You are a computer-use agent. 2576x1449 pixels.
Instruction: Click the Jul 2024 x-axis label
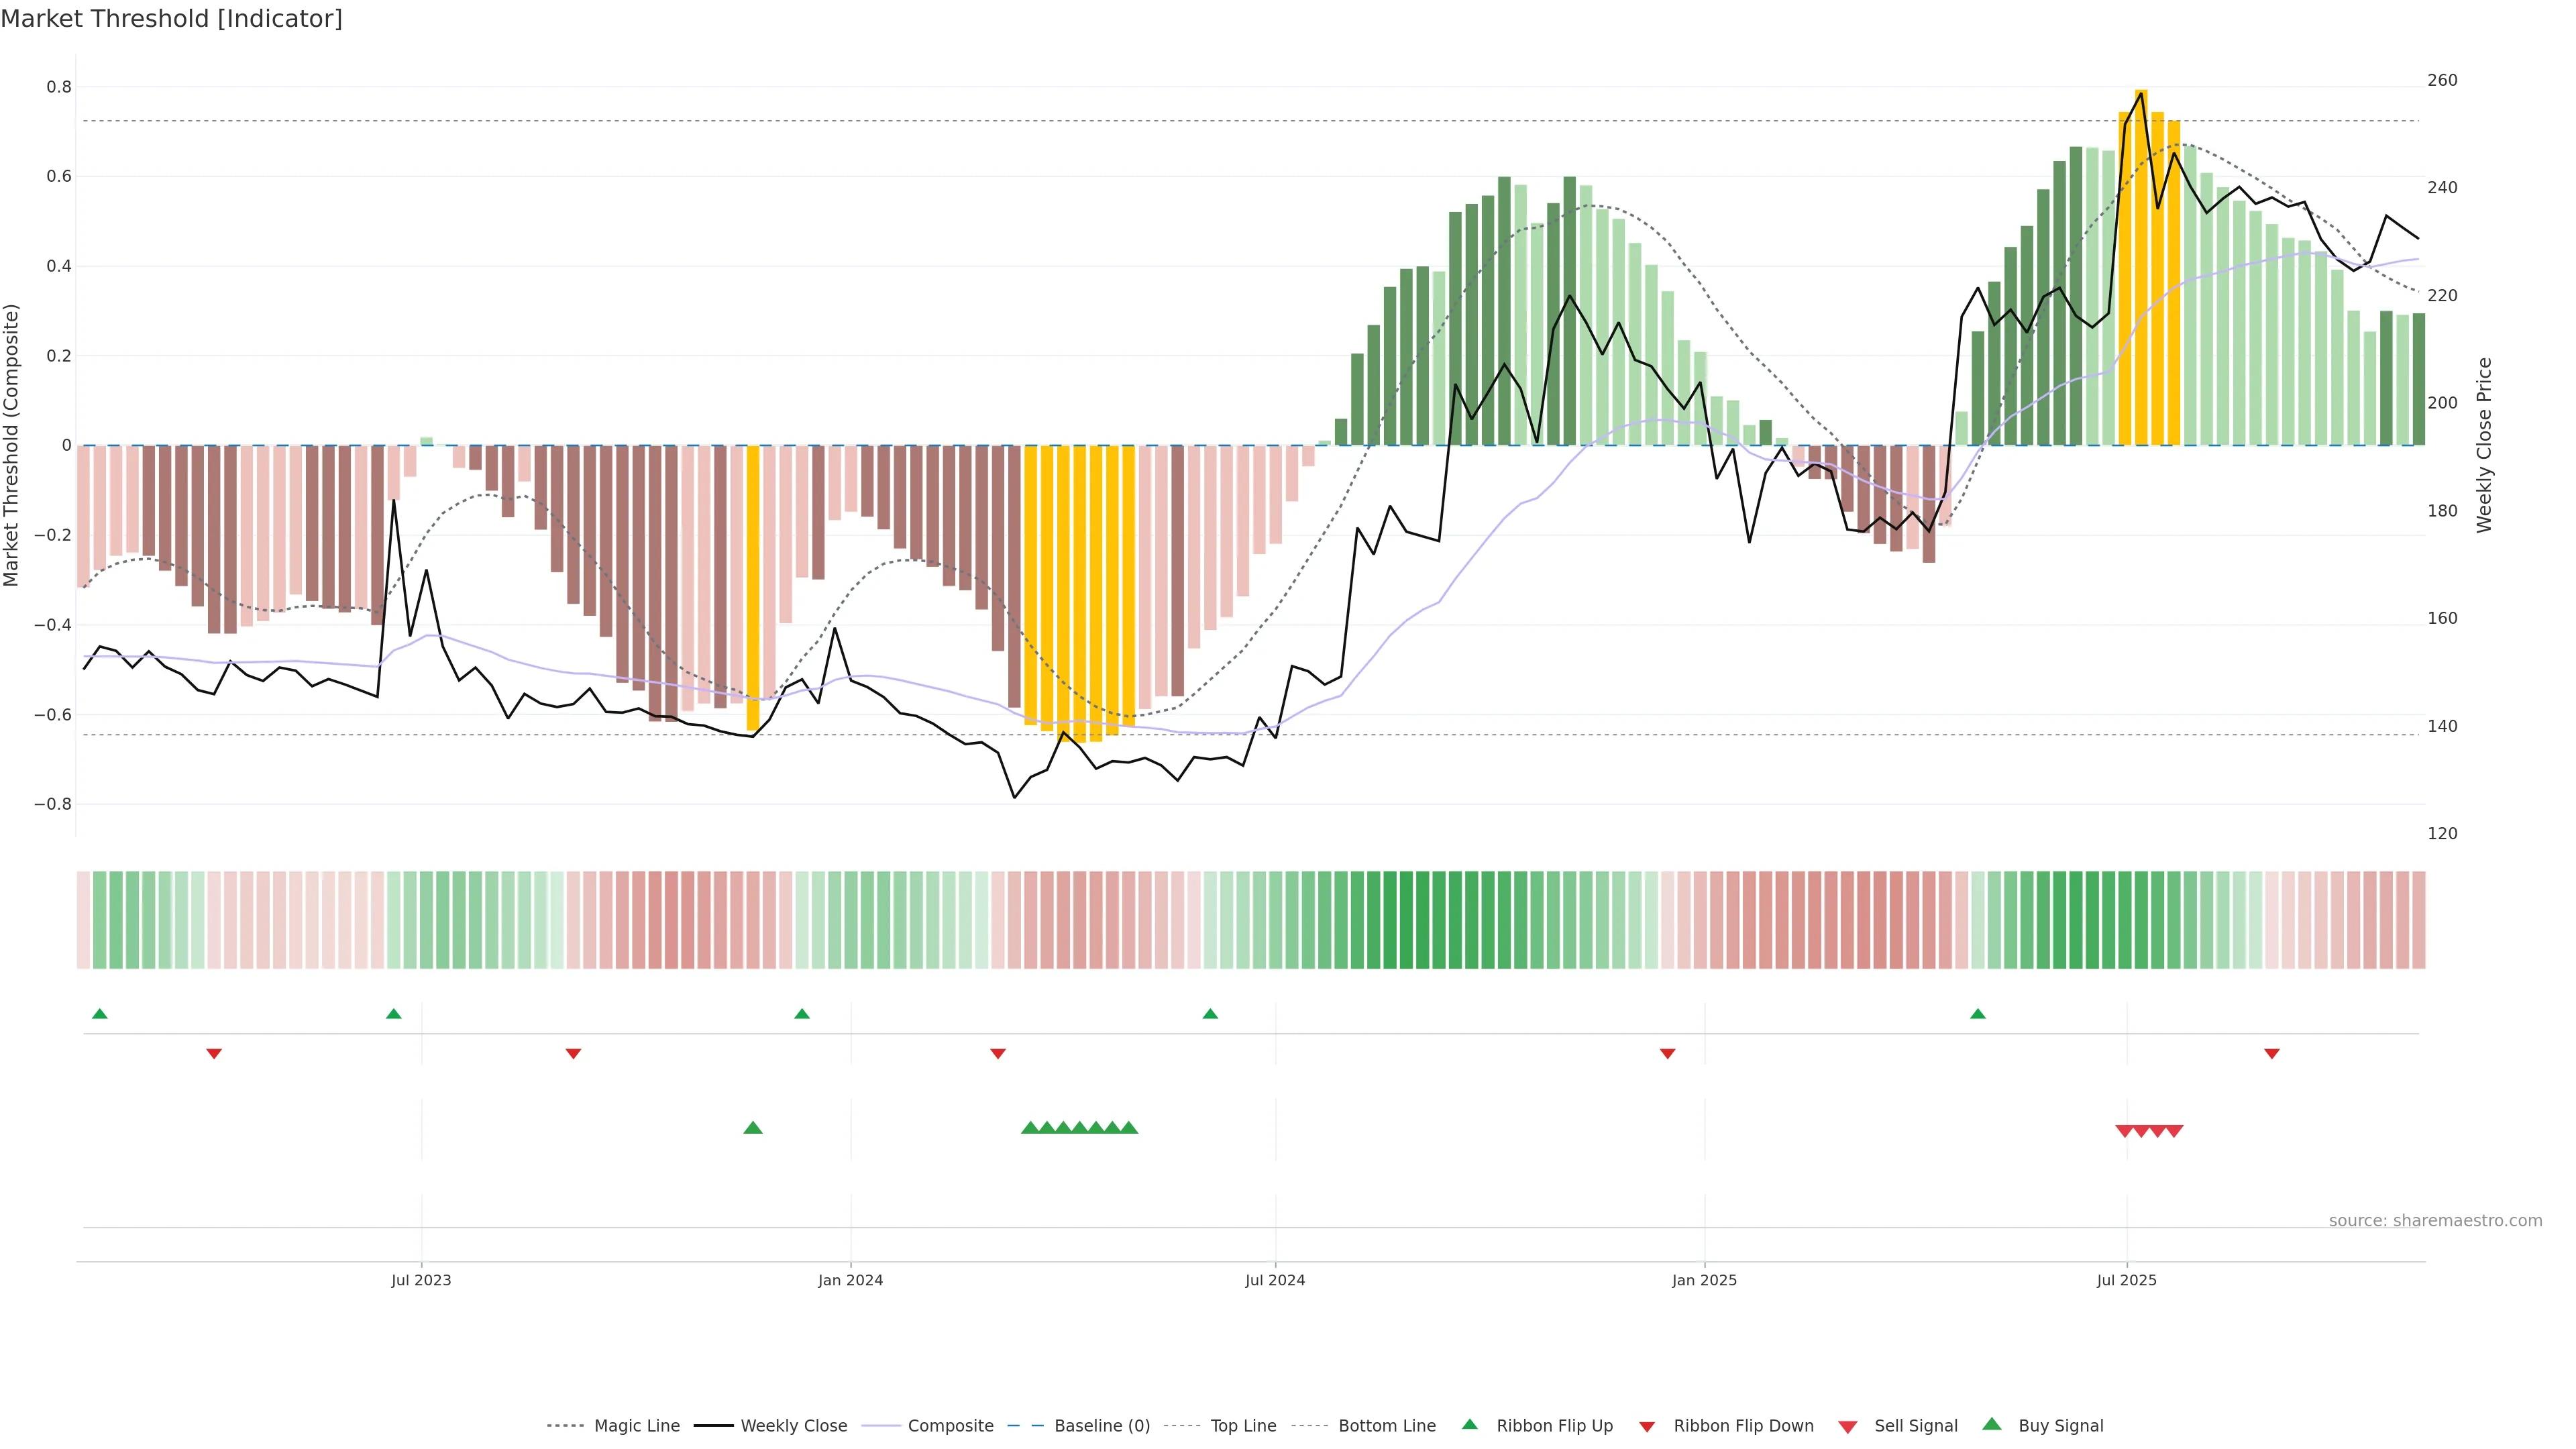pos(1274,1280)
